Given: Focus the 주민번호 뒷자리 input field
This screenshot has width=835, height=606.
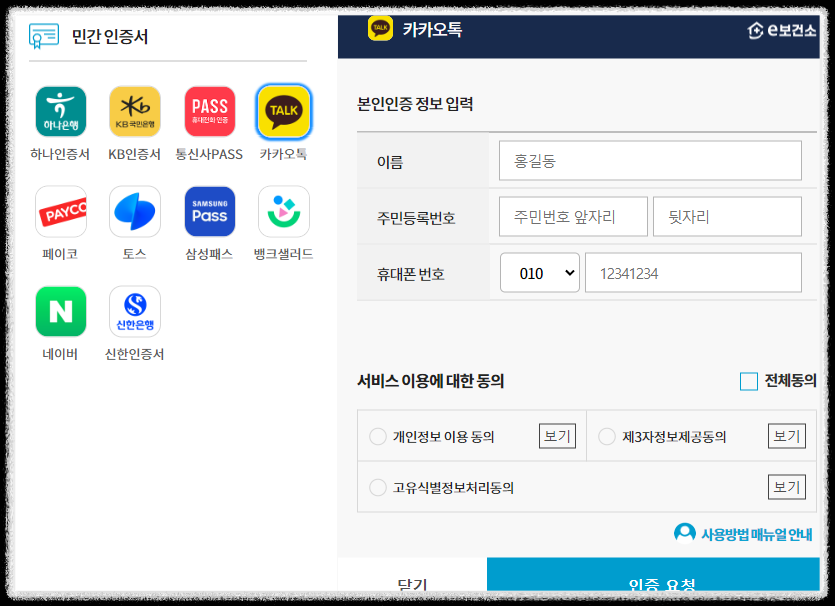Looking at the screenshot, I should click(x=727, y=216).
